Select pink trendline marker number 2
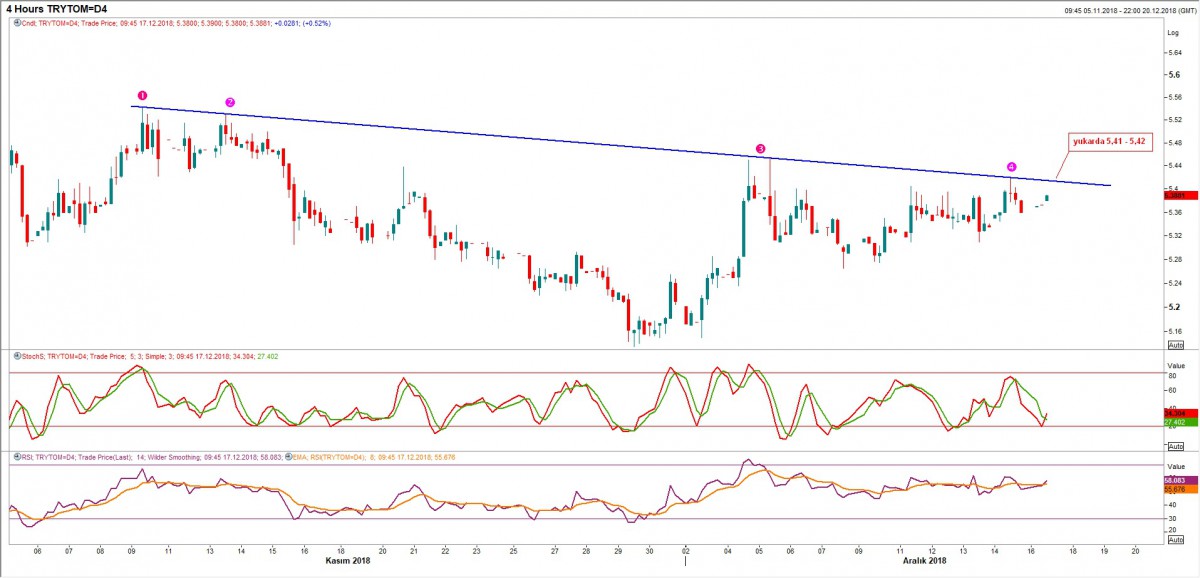Viewport: 1200px width, 578px height. (230, 102)
